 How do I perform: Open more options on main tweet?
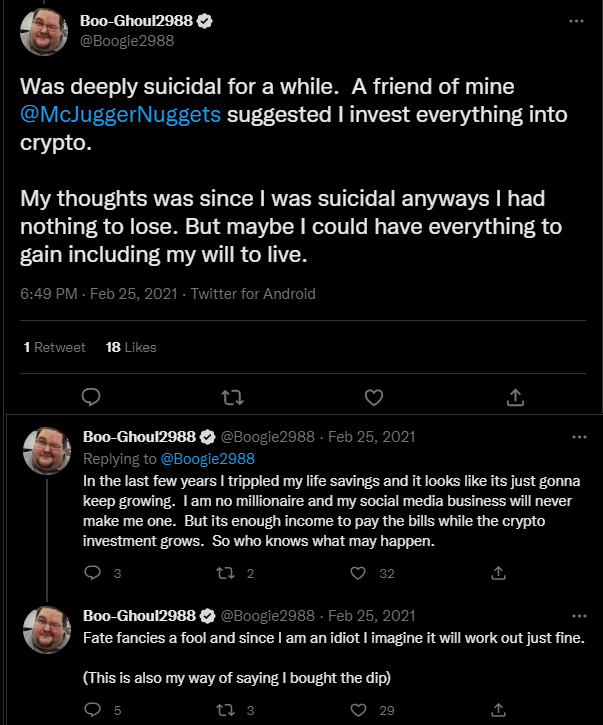pos(576,21)
